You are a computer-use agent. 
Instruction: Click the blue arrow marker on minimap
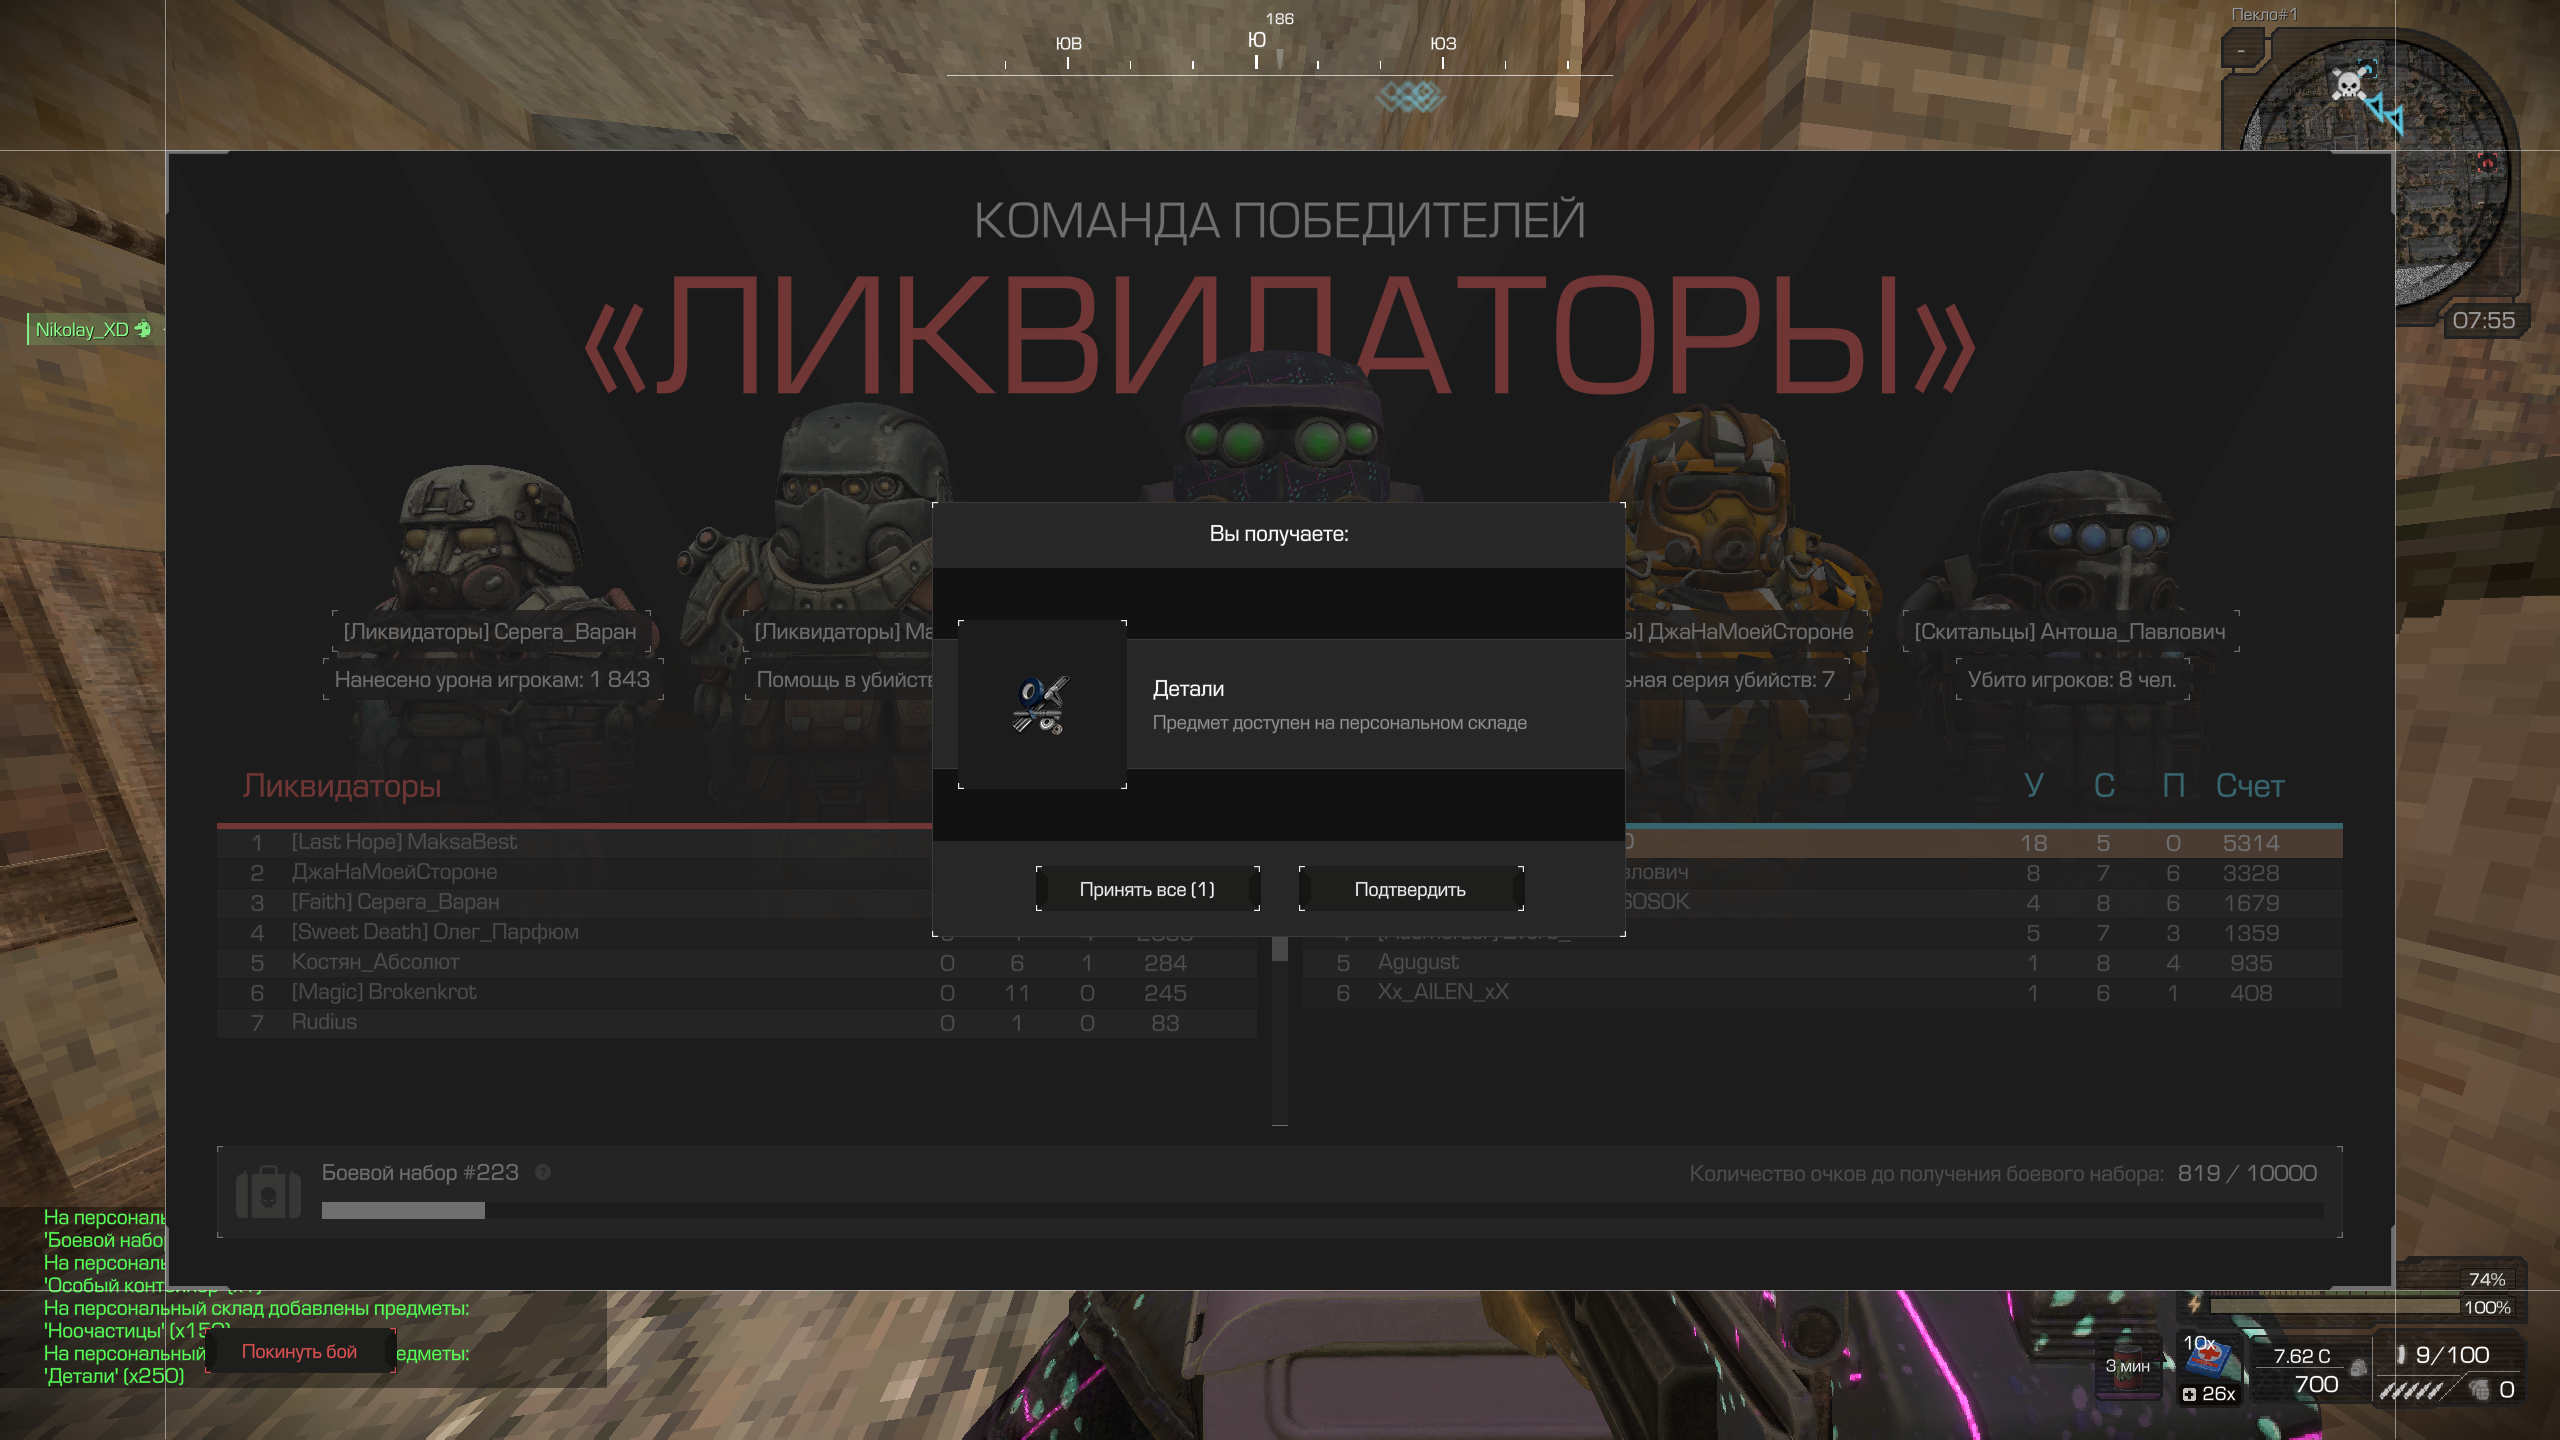click(x=2385, y=113)
